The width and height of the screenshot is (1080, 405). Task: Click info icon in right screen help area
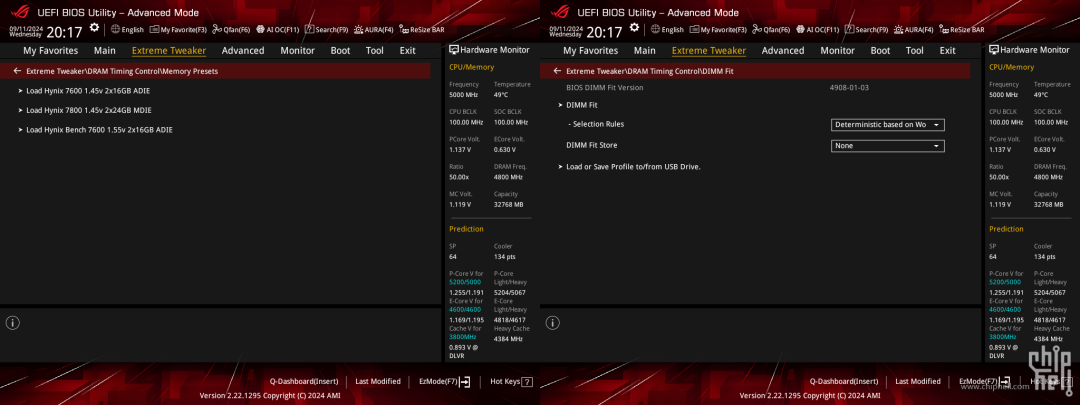tap(552, 322)
